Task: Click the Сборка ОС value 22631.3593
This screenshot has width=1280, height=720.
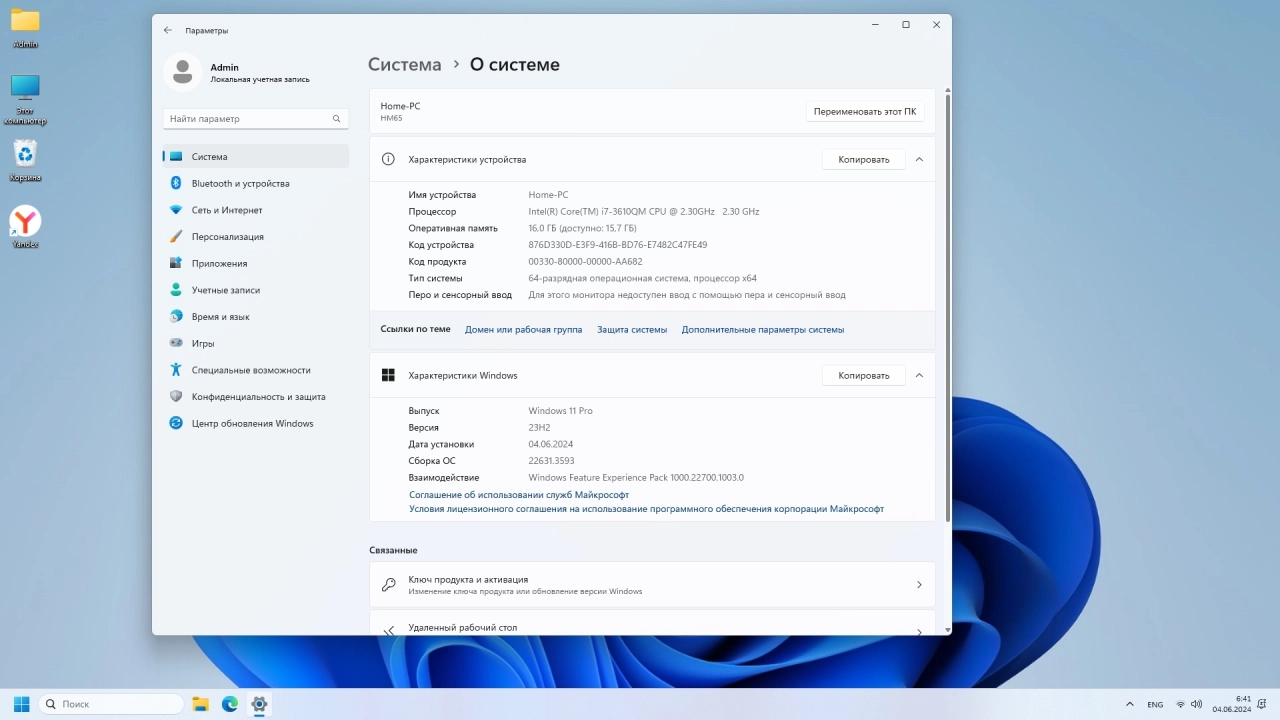Action: click(x=552, y=461)
